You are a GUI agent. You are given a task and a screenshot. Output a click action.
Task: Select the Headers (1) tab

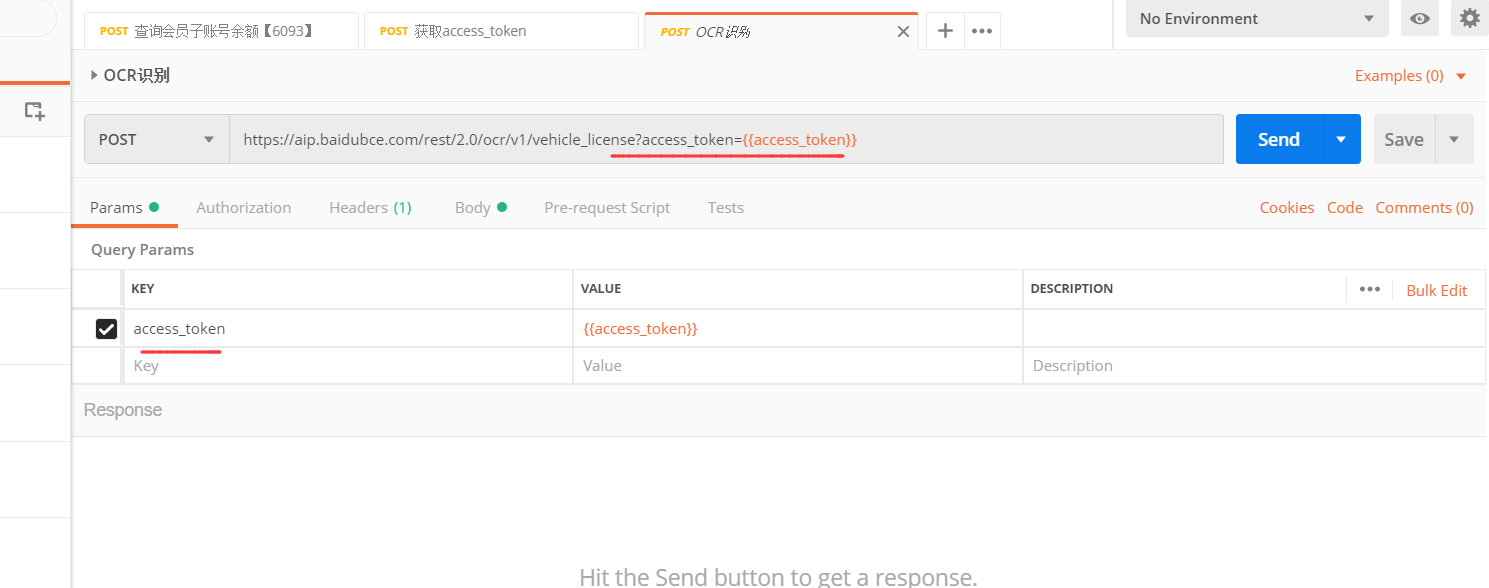370,208
